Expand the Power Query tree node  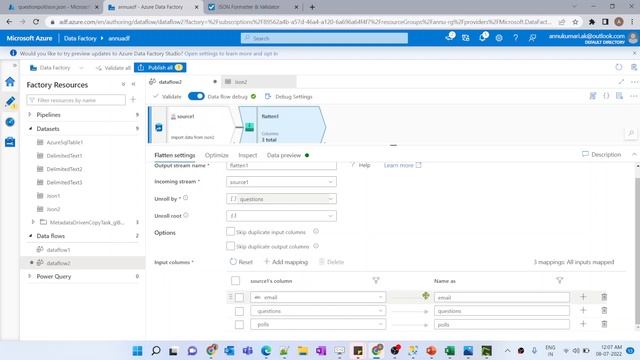click(30, 276)
